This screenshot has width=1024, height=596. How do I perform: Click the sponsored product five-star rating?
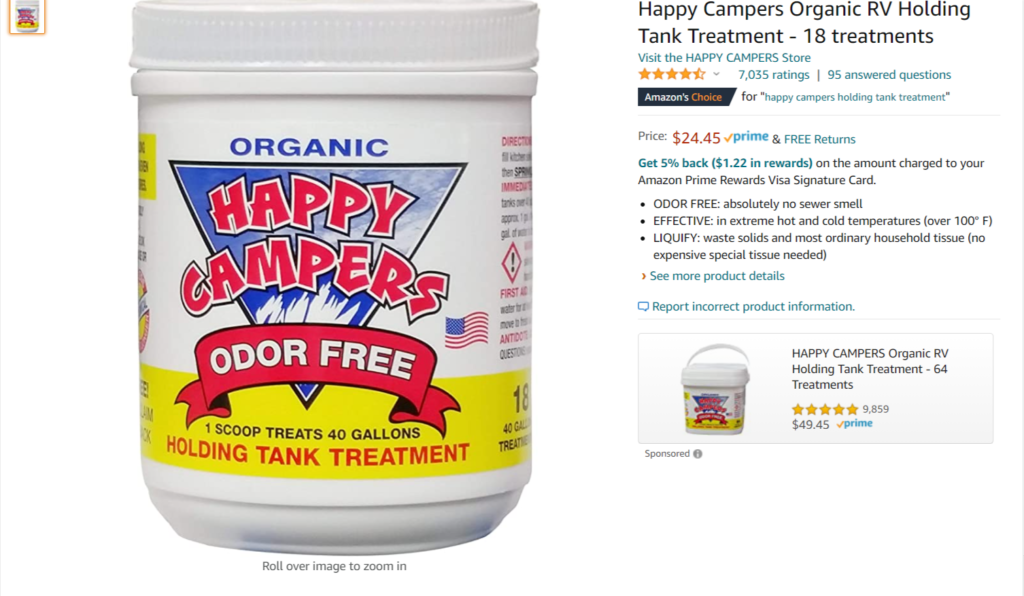(824, 409)
